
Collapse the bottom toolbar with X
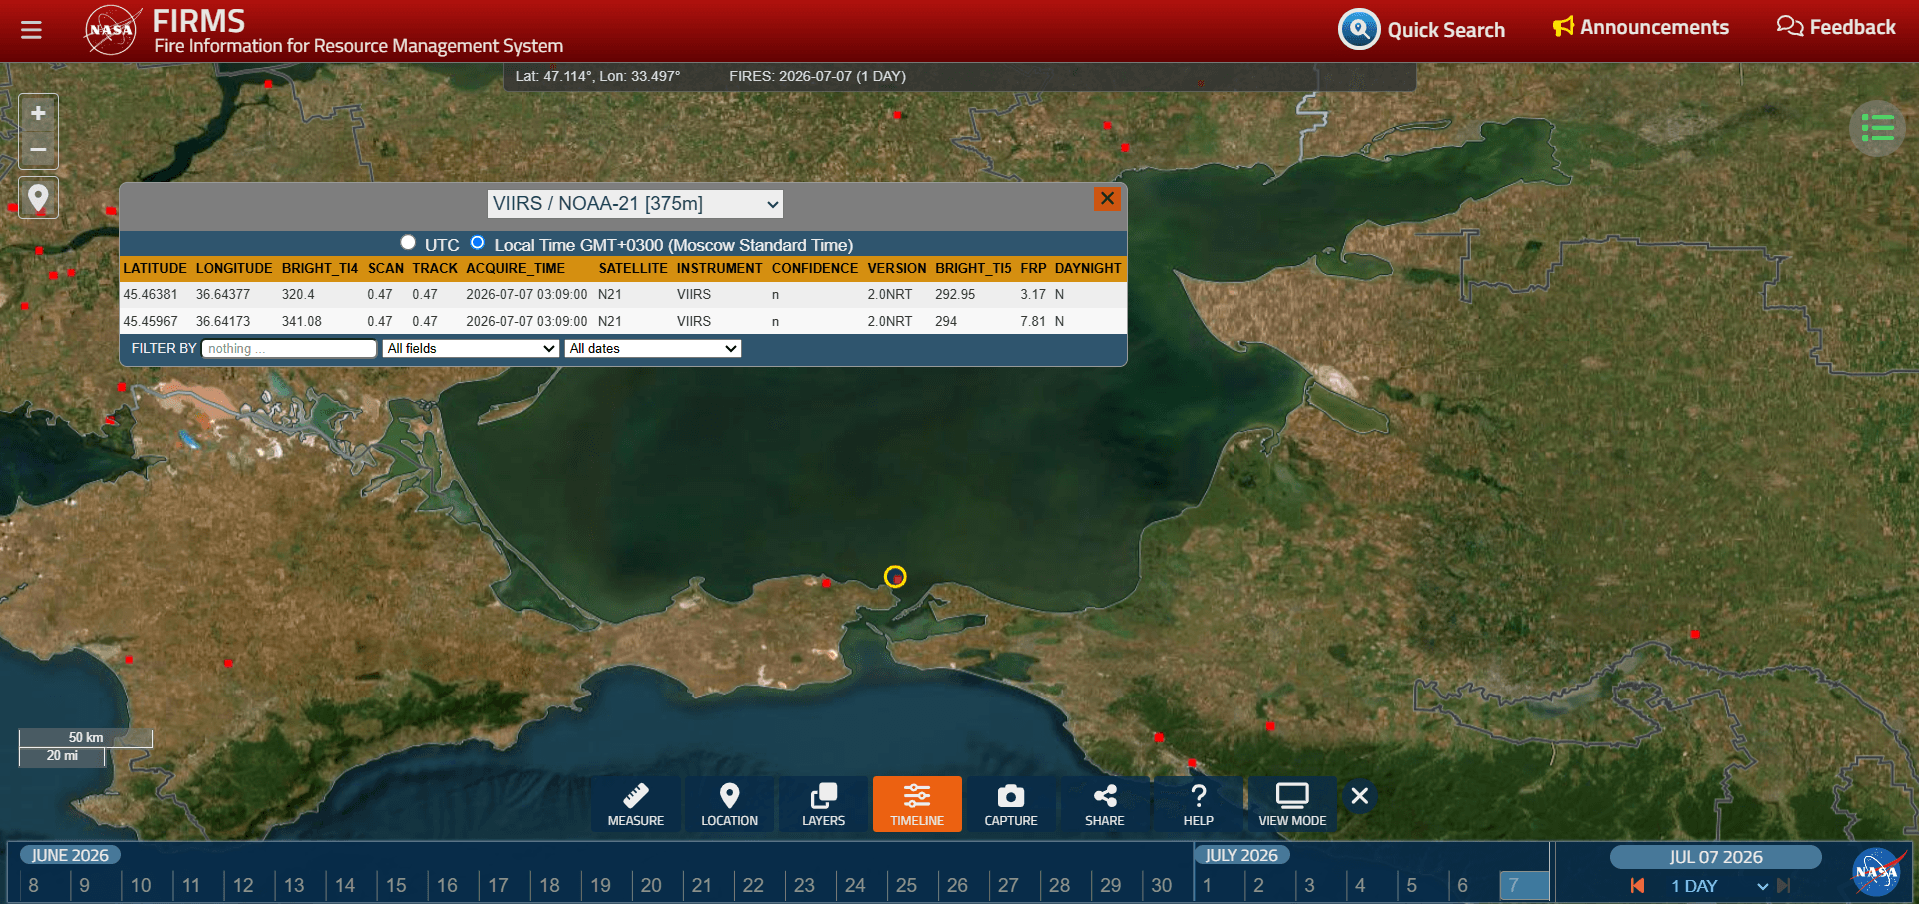tap(1360, 796)
